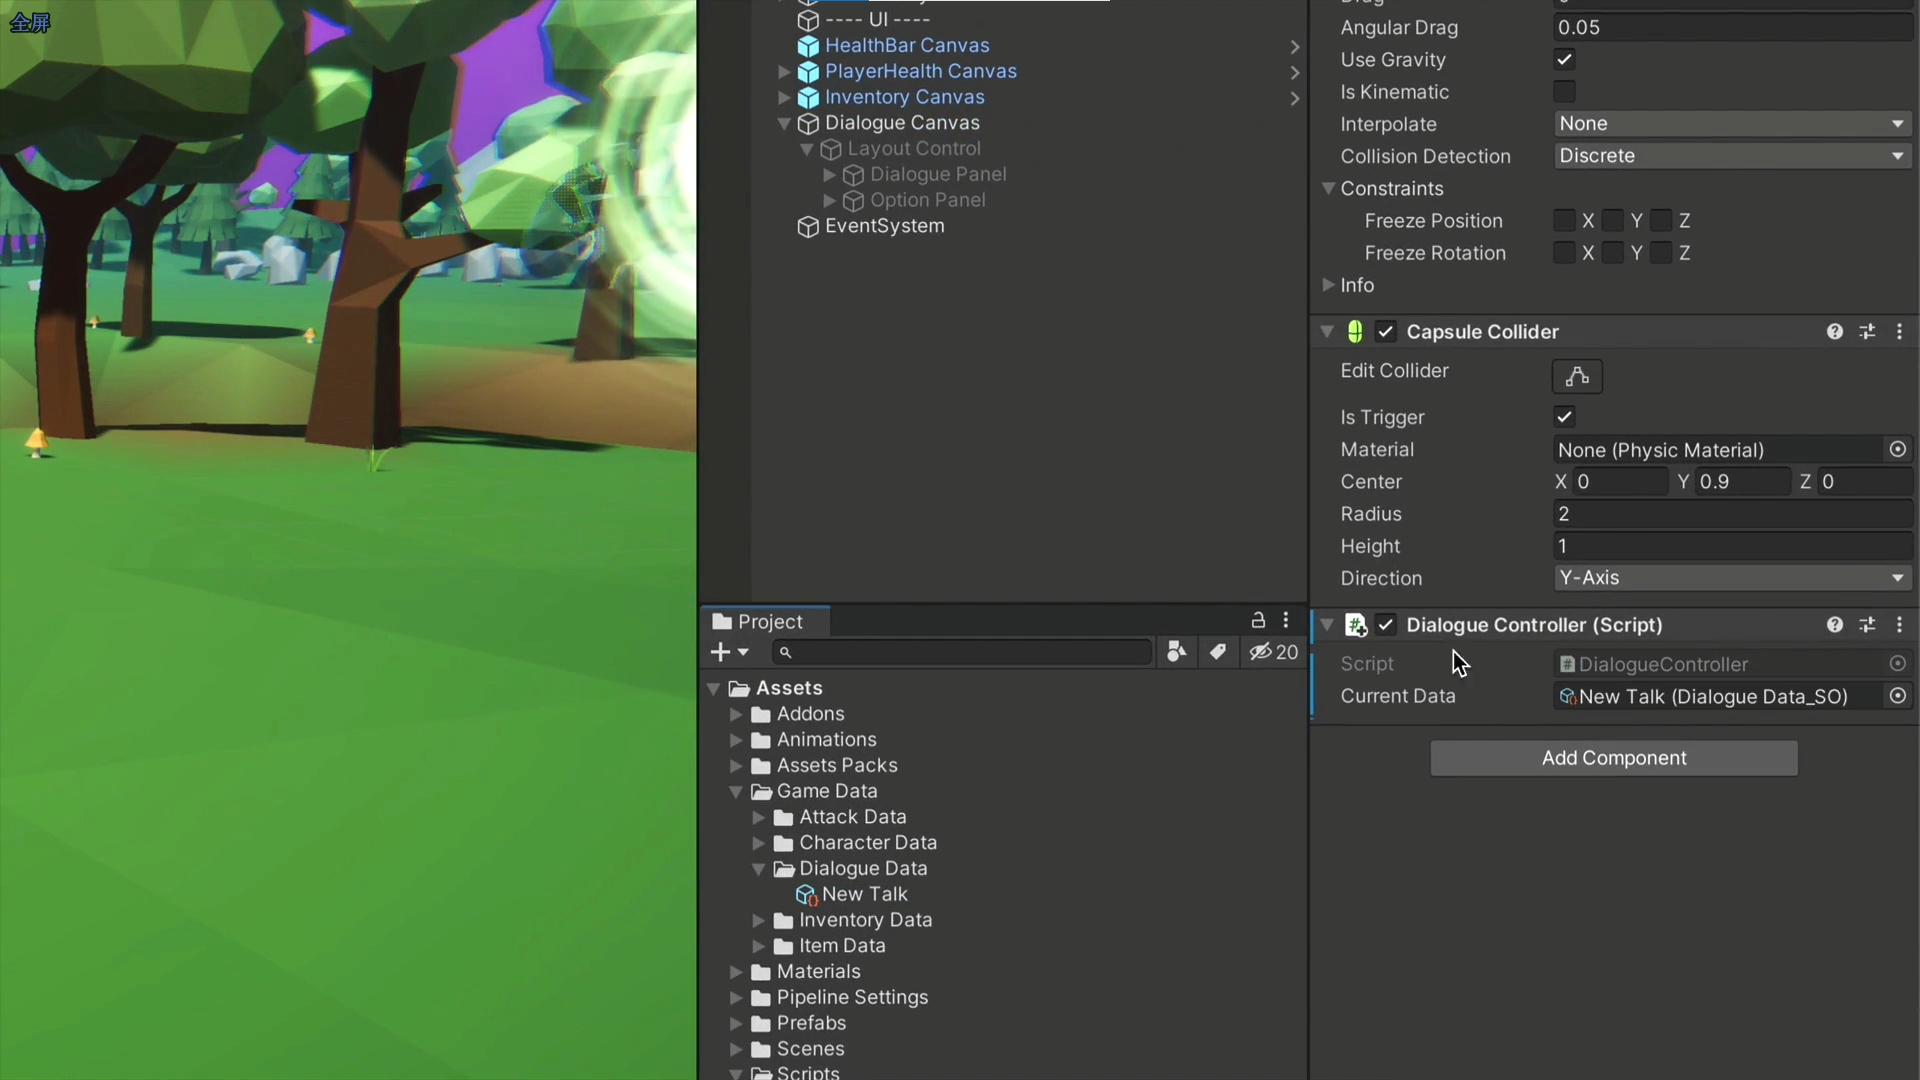This screenshot has height=1080, width=1920.
Task: Click the Project panel lock icon
Action: [x=1258, y=621]
